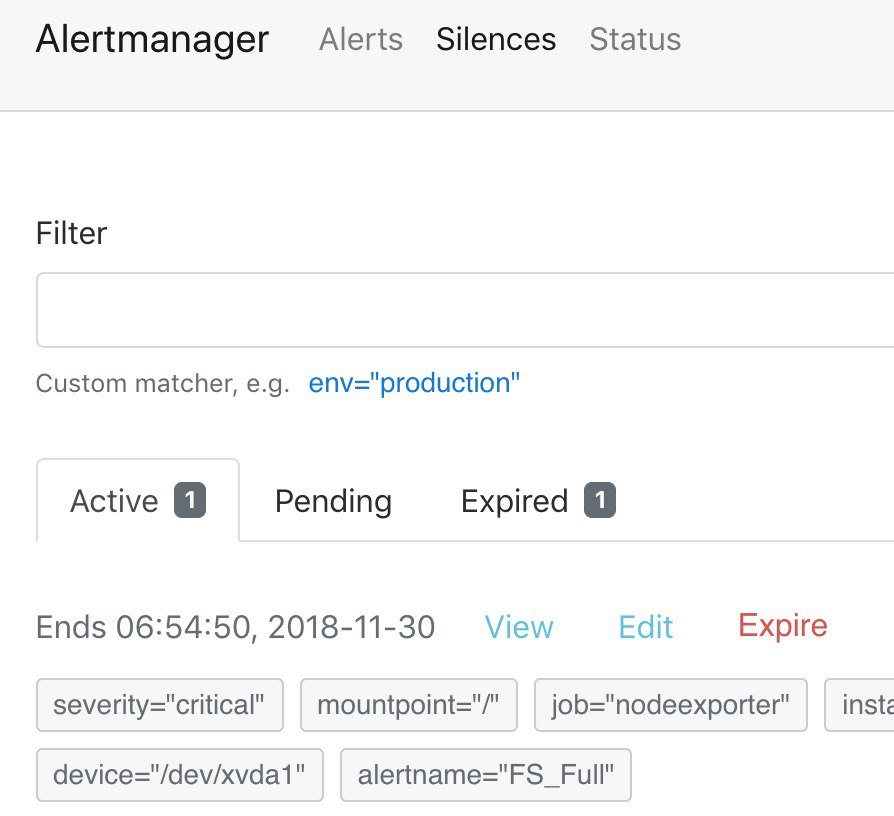
Task: Click the alertname="FS_Full" matcher tag
Action: click(486, 775)
